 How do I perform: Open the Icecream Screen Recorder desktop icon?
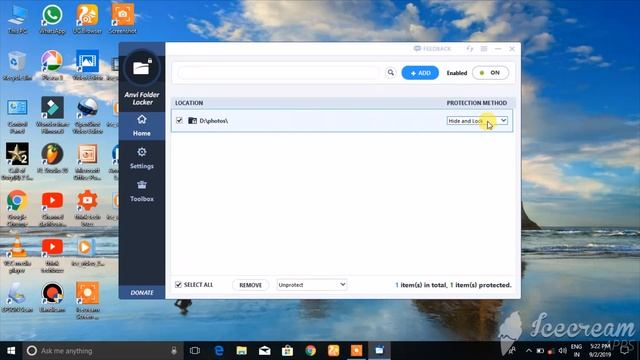pos(87,300)
